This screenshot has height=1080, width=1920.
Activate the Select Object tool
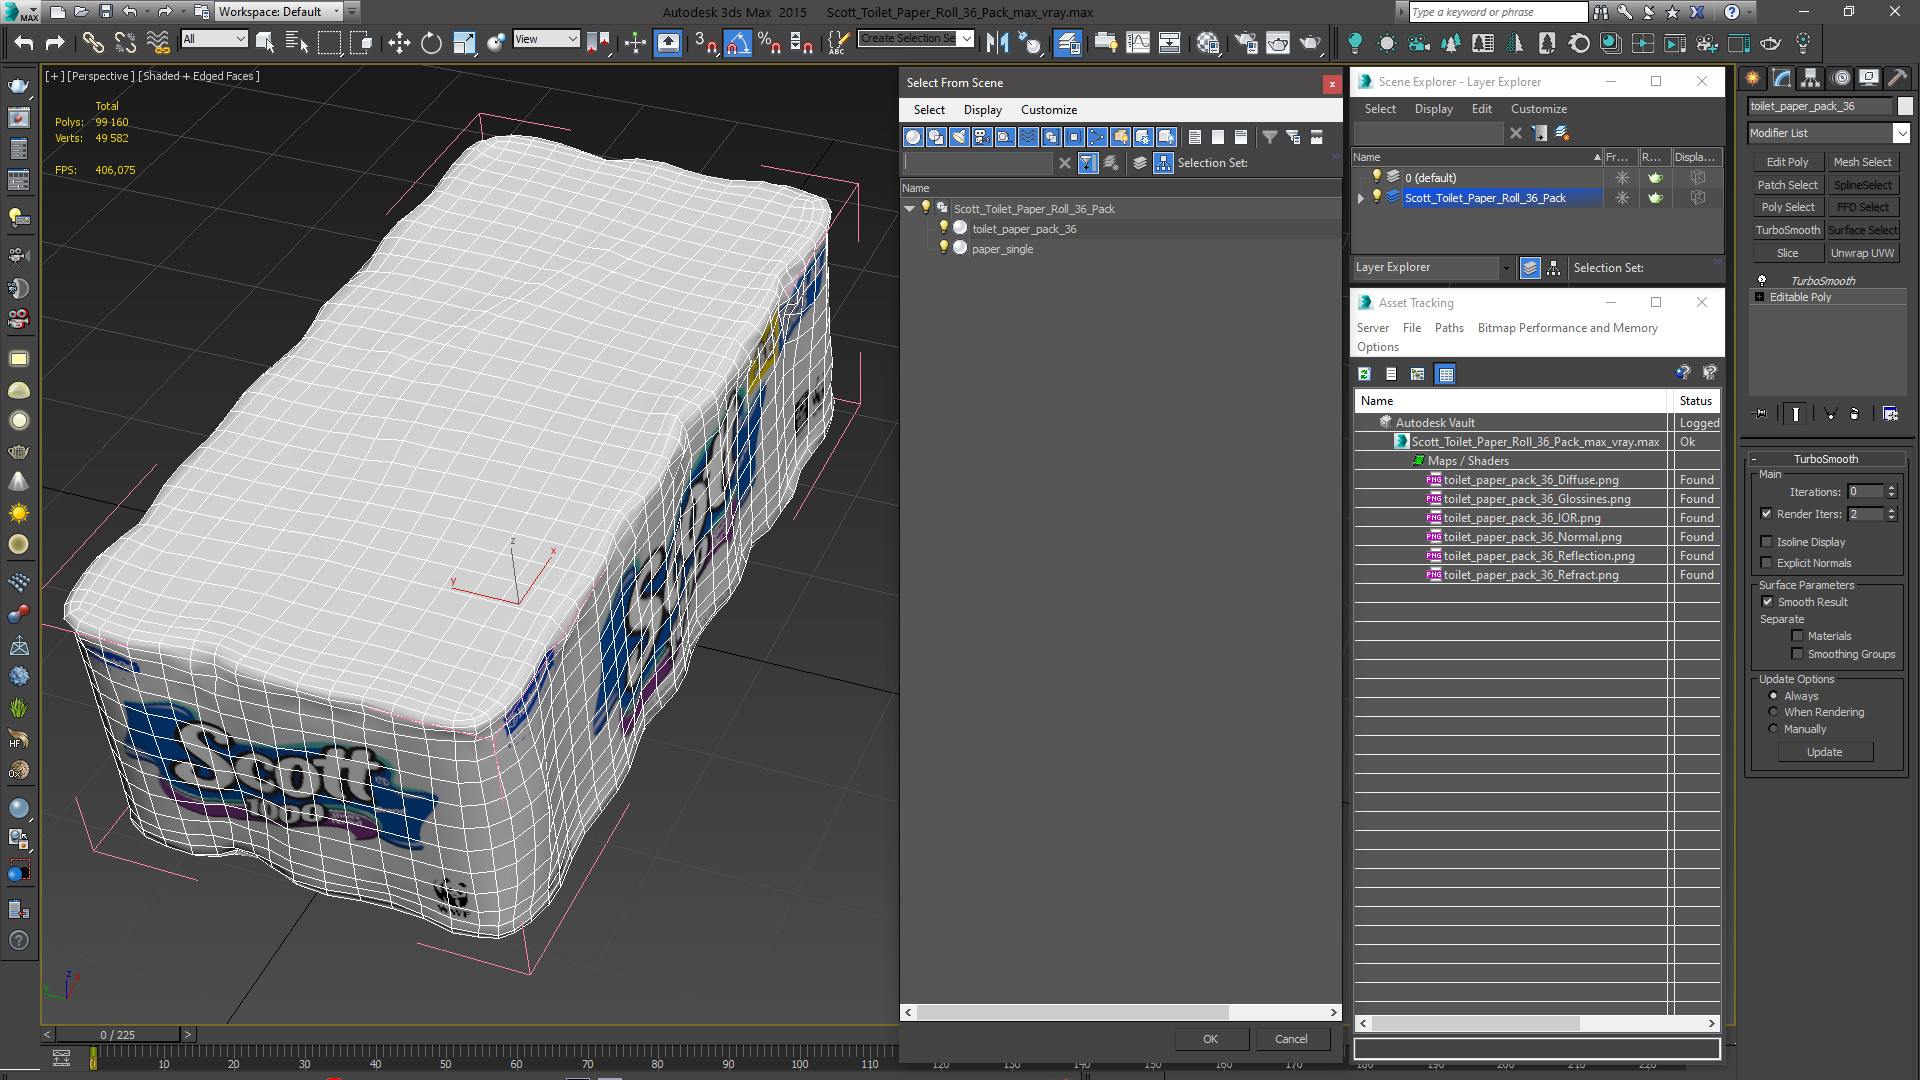click(265, 42)
